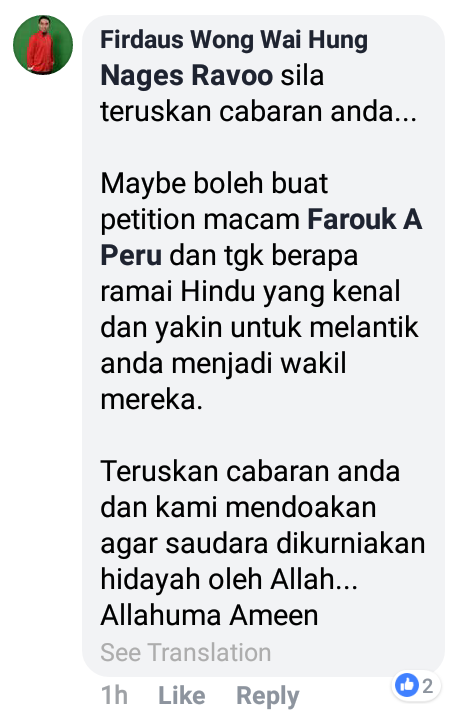Click the word 'Hindu' in the comment
This screenshot has height=724, width=461.
(x=218, y=291)
